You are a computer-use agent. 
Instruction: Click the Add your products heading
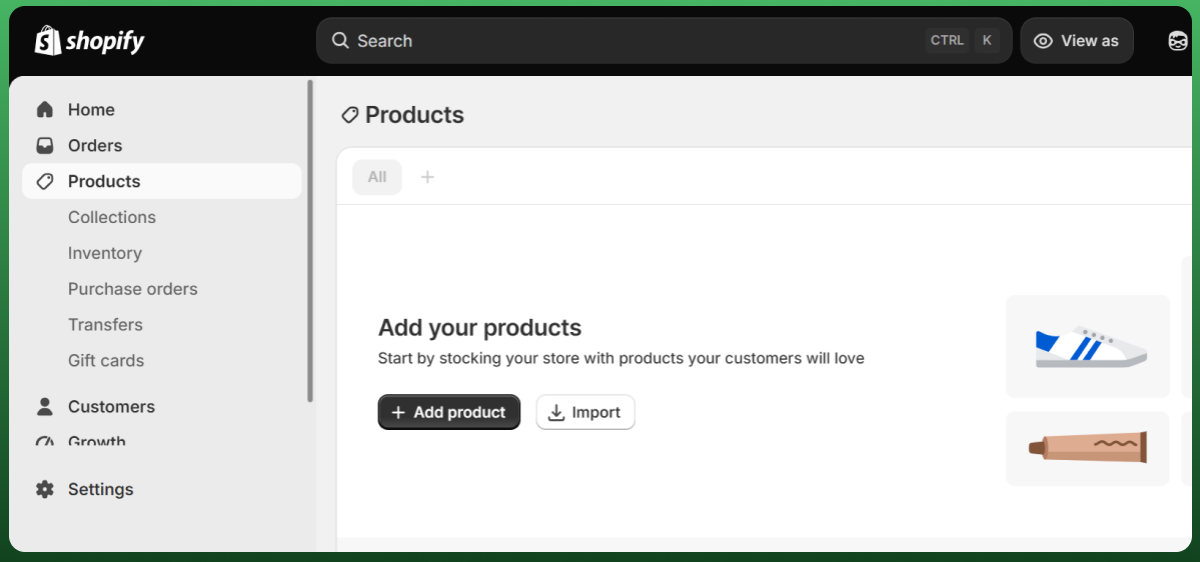(480, 327)
